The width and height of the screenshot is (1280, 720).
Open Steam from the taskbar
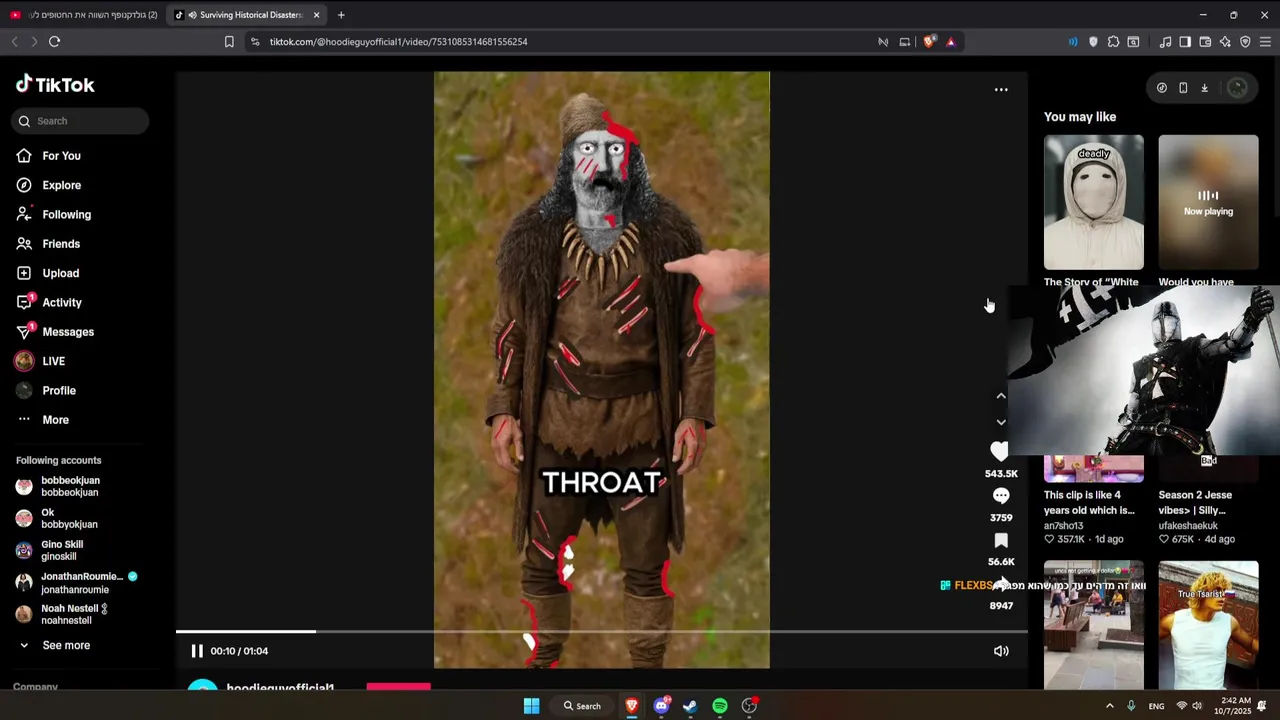(690, 706)
